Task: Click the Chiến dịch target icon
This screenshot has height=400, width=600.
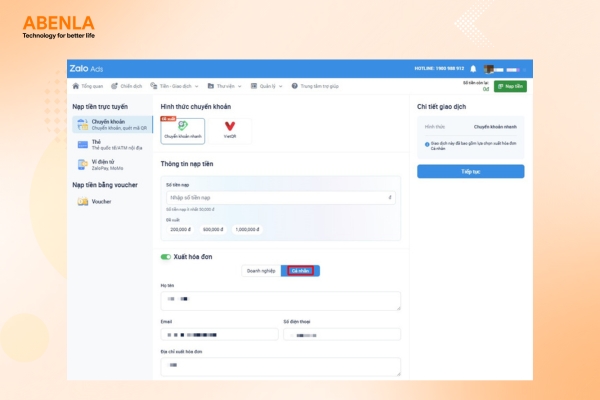Action: pyautogui.click(x=114, y=86)
